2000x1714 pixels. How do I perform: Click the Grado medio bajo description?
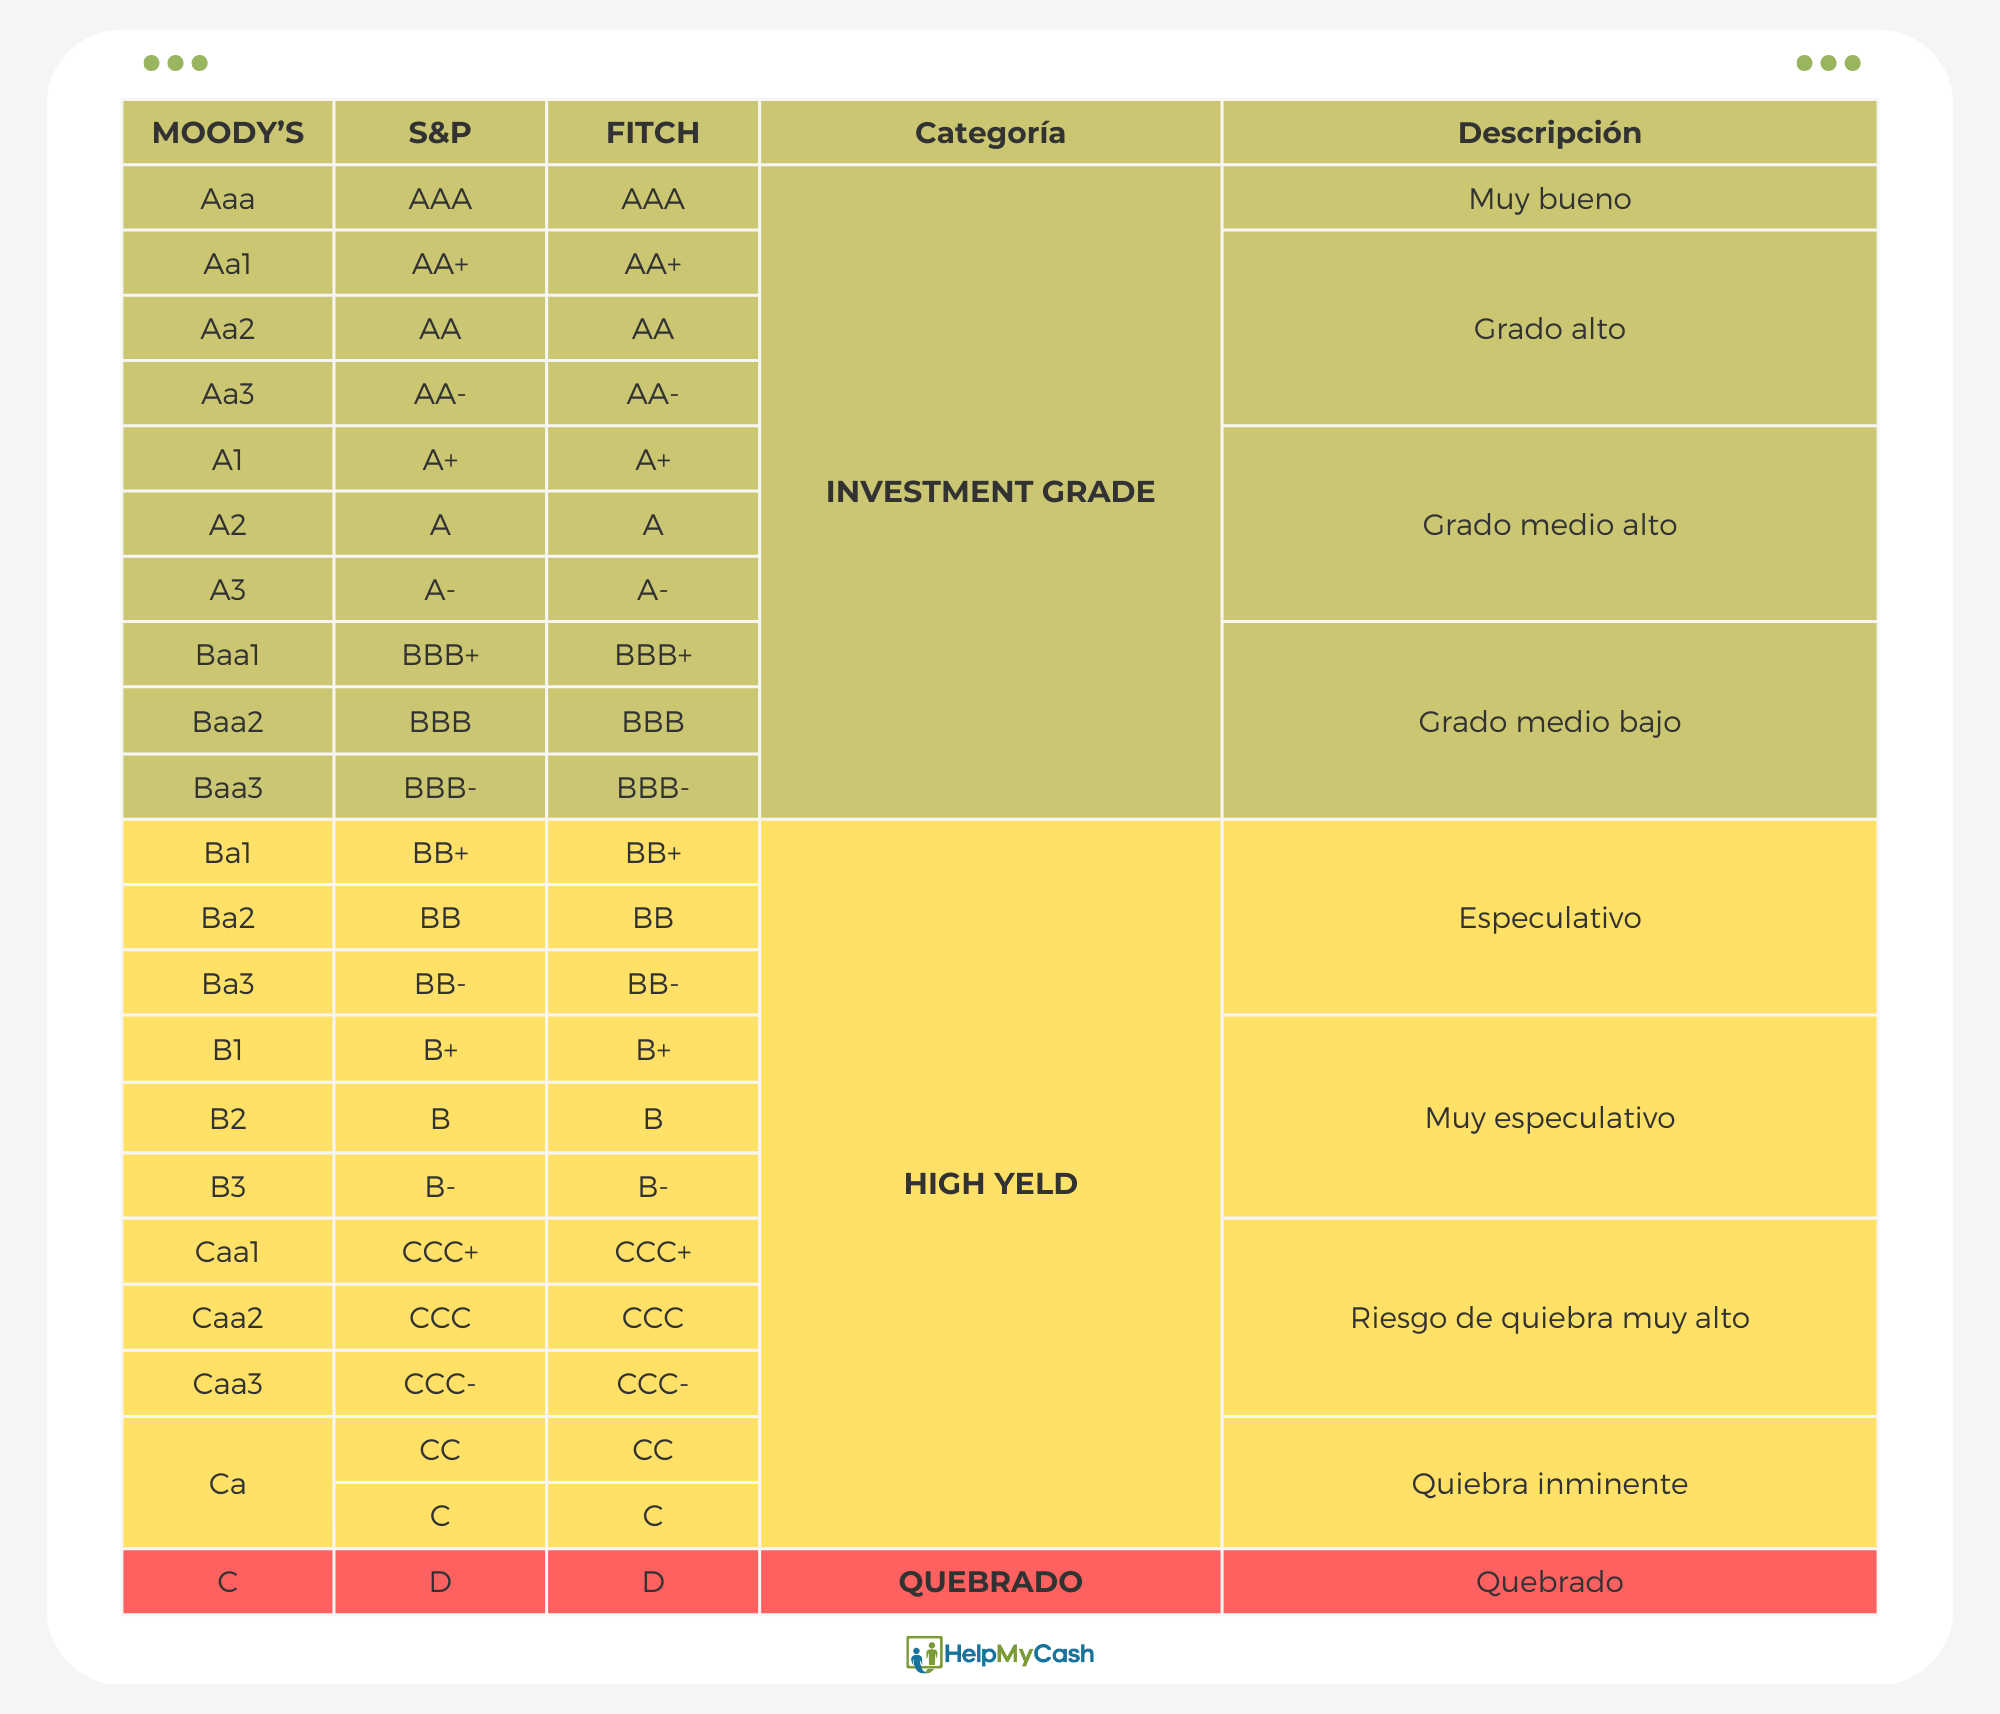pos(1550,721)
